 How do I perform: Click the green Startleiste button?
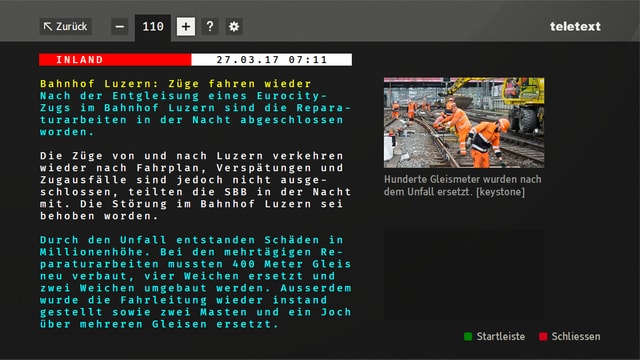(494, 336)
